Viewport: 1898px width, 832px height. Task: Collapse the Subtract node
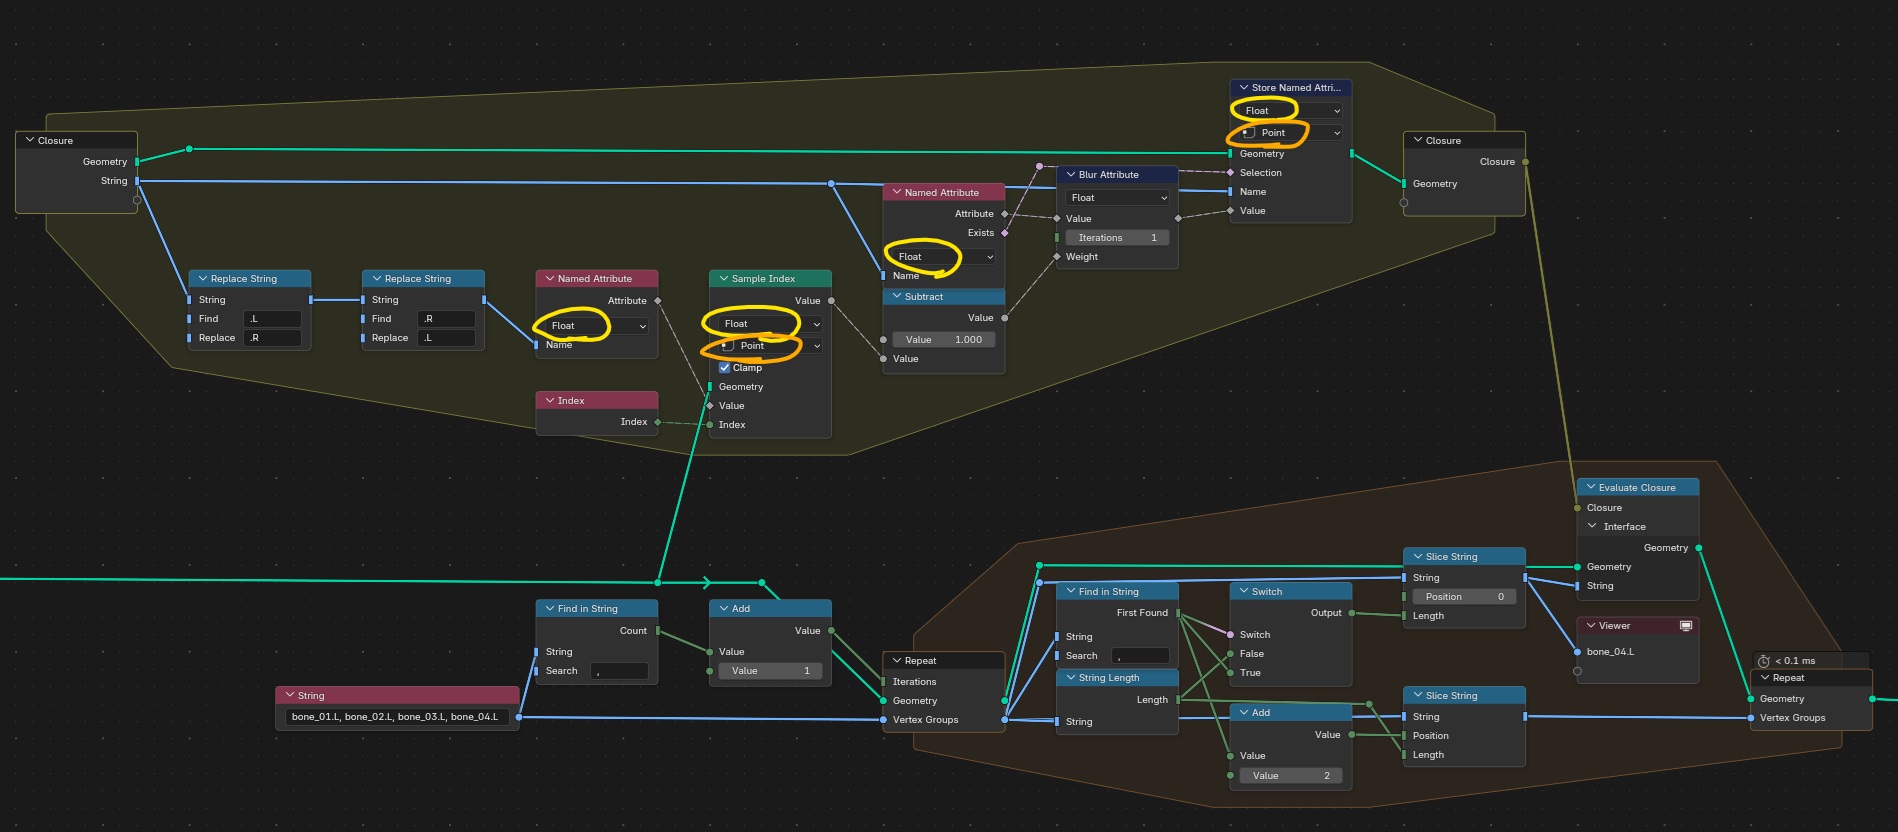pos(897,297)
